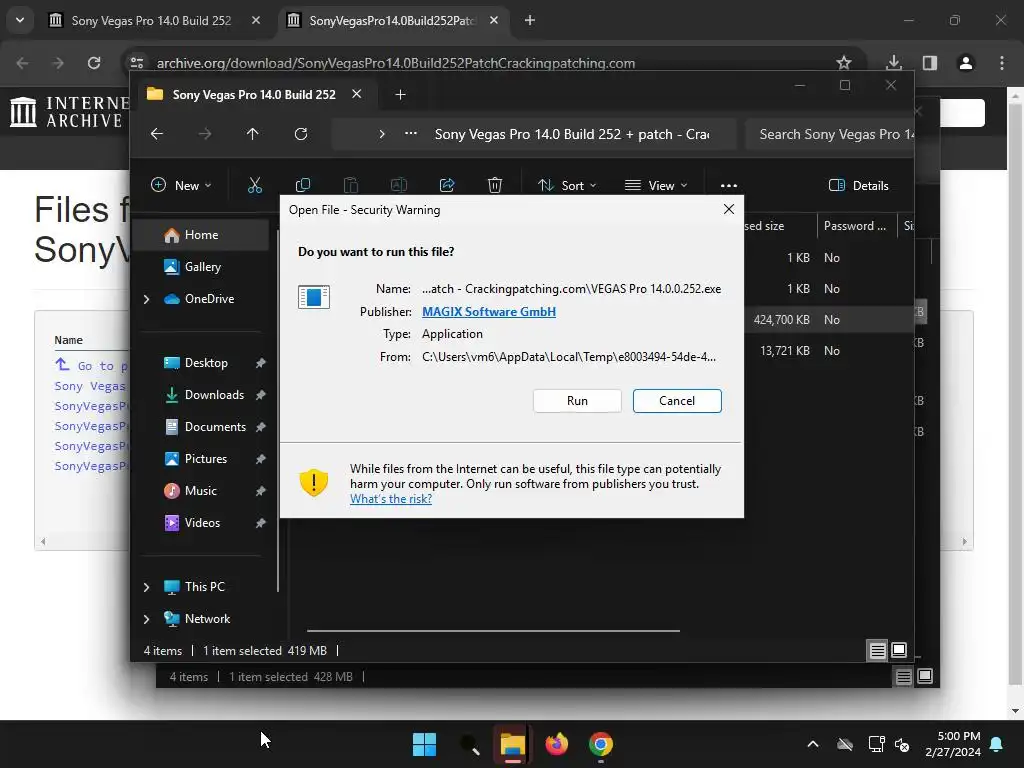Go back in File Explorer

[x=157, y=134]
